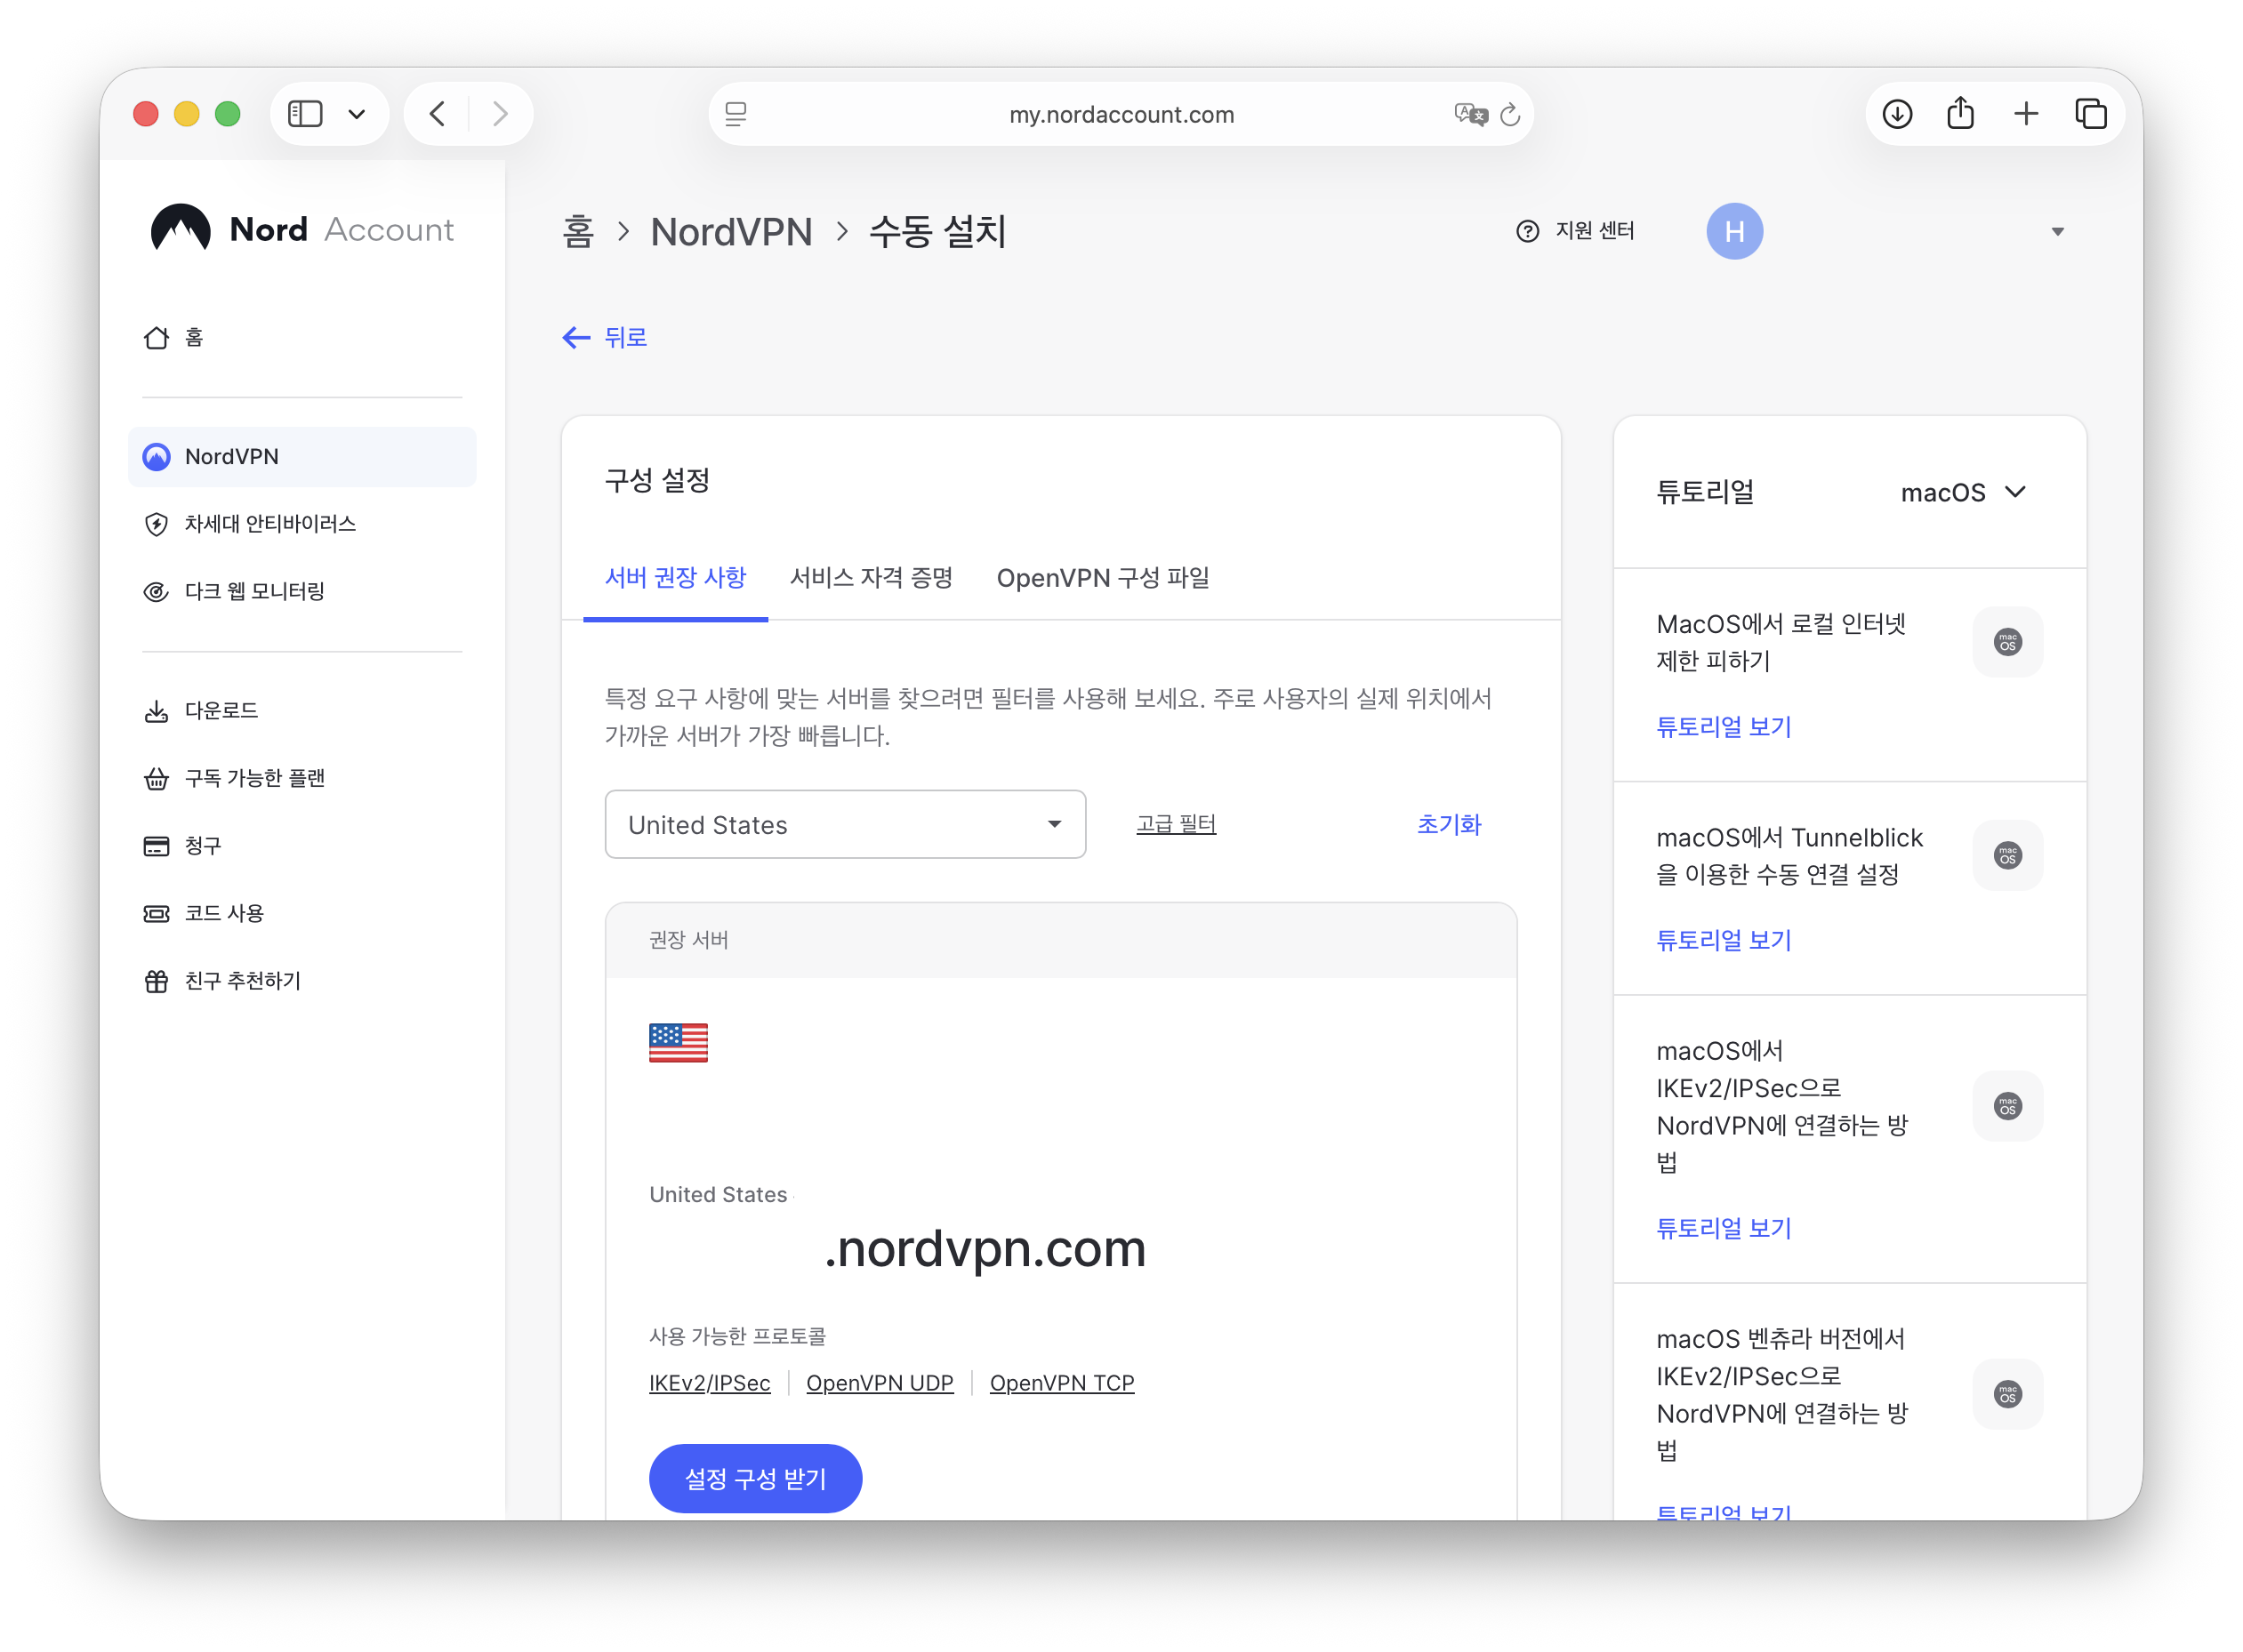Open 코드 사용 in the sidebar

click(x=302, y=913)
